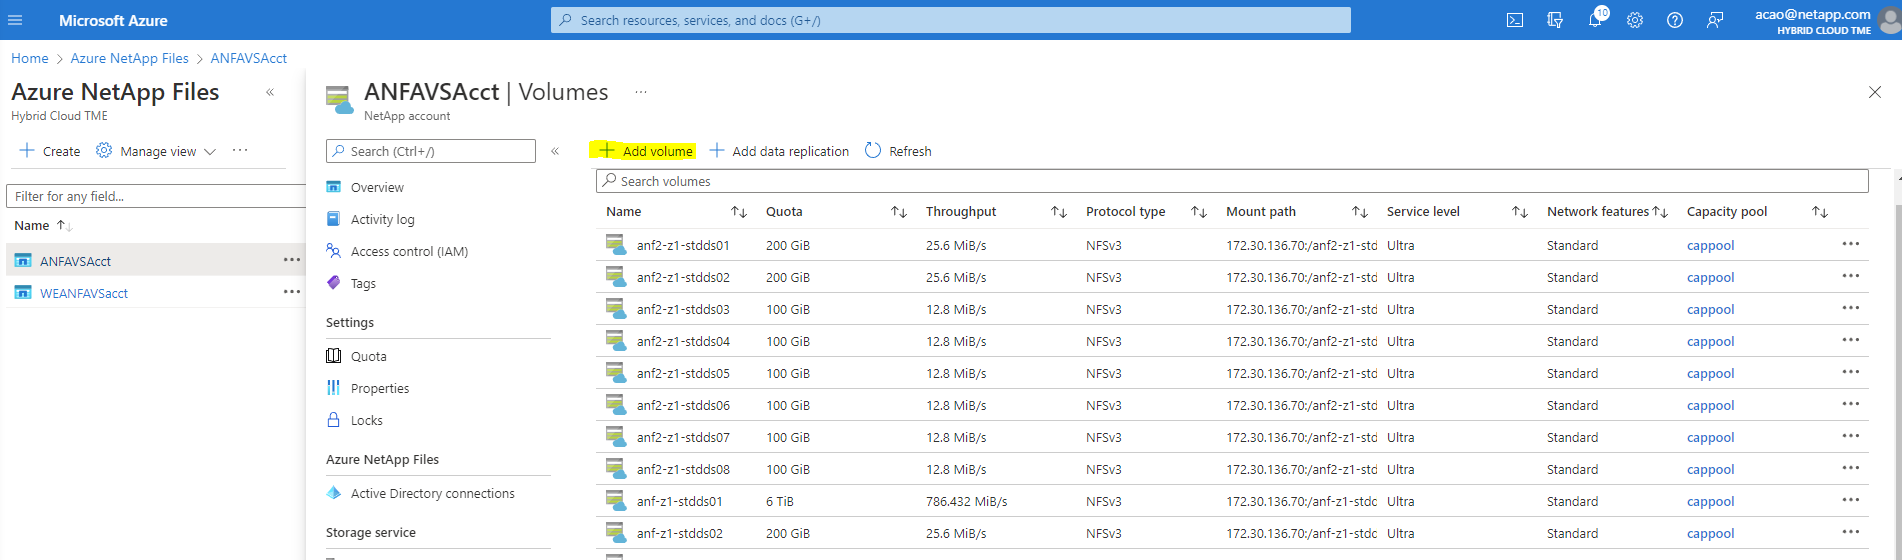Open Cloud Shell from top bar
The height and width of the screenshot is (560, 1902).
(x=1515, y=20)
